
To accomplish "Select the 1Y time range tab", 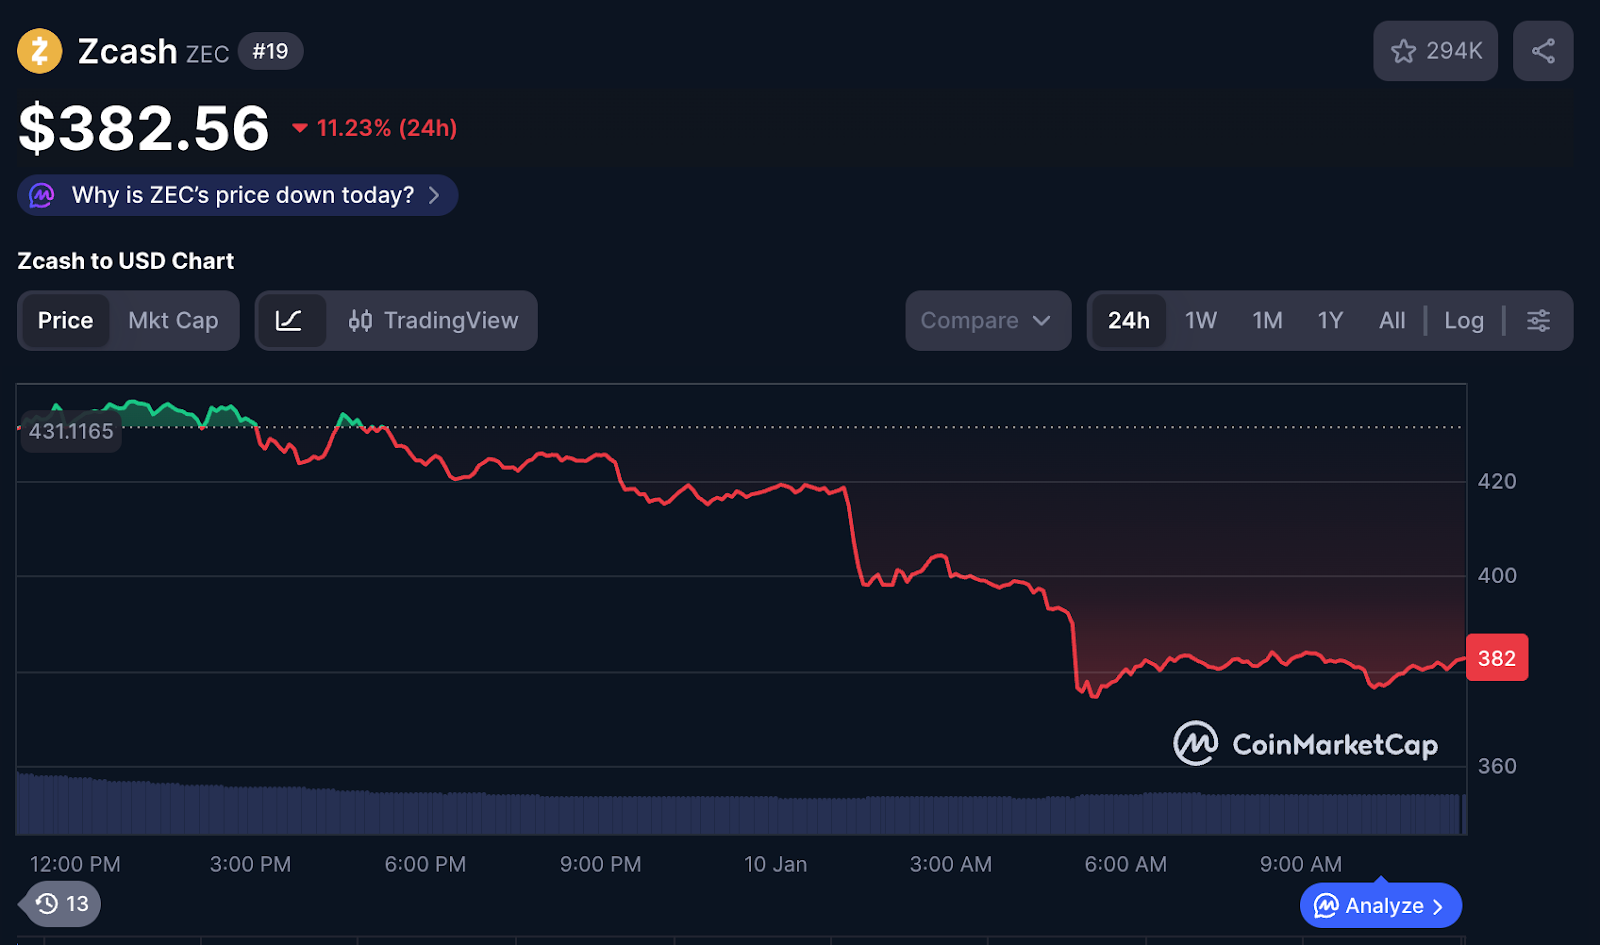I will [1329, 321].
